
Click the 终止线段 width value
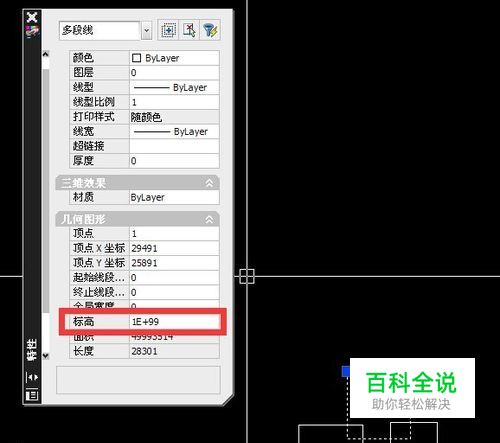point(174,292)
